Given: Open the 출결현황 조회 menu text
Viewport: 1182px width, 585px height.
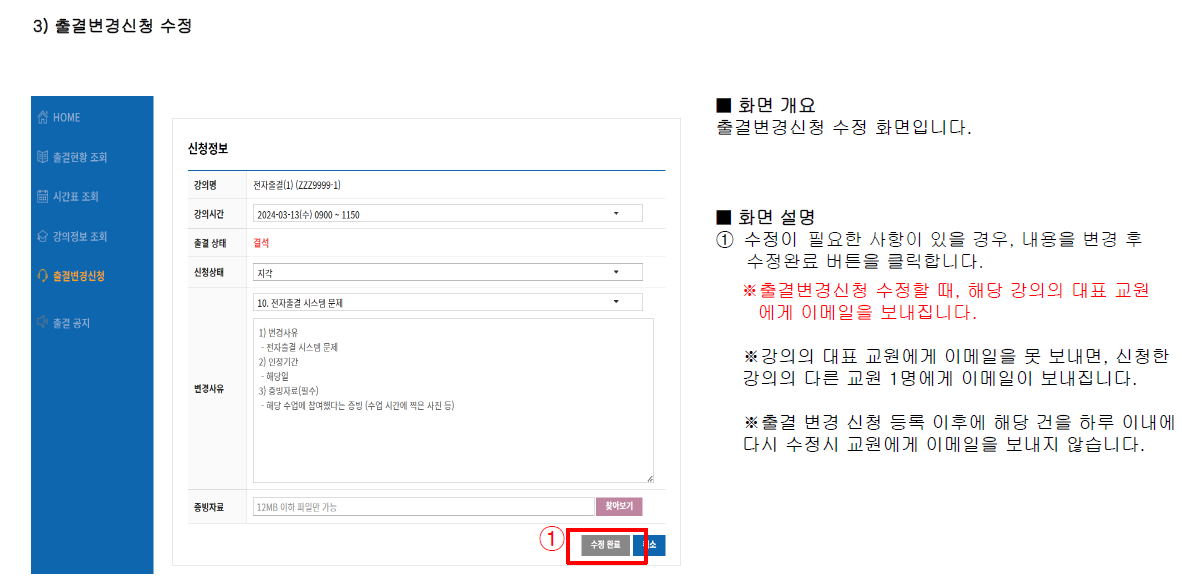Looking at the screenshot, I should 80,158.
